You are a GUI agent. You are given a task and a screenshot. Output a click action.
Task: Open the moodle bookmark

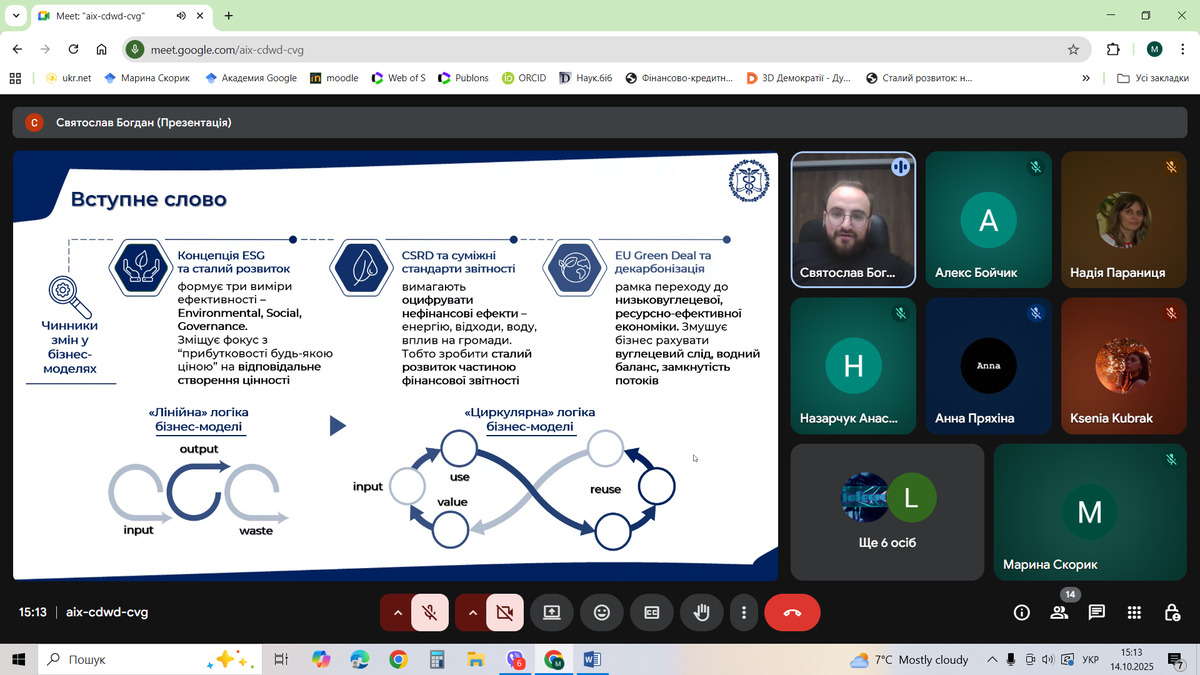(x=334, y=78)
